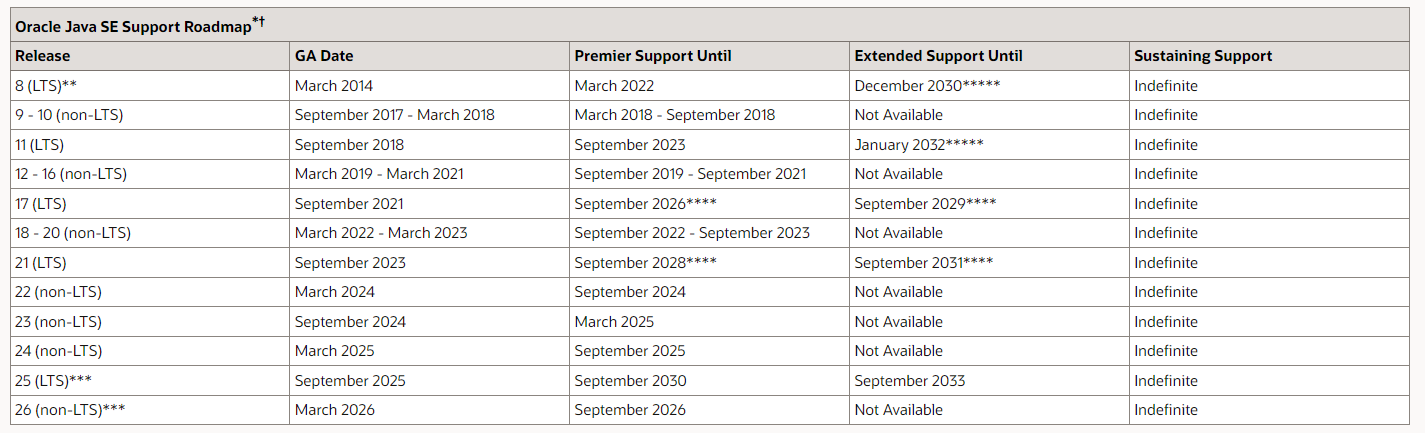Click the Release column header

(x=43, y=56)
